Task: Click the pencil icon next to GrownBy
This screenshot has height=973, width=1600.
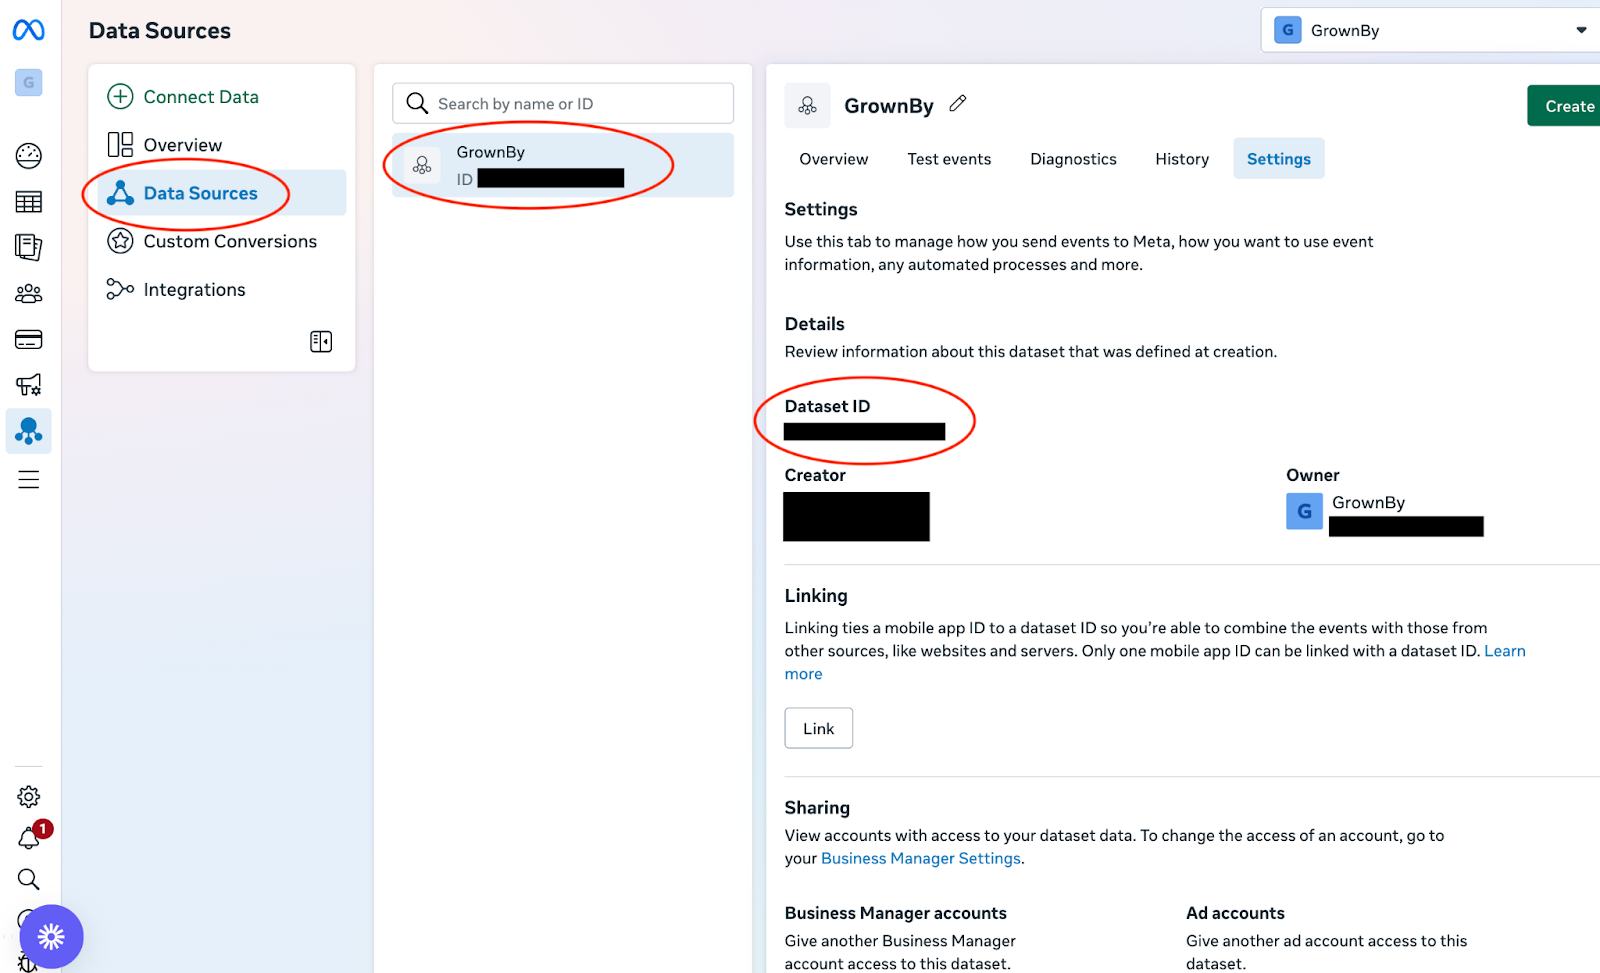Action: click(x=958, y=104)
